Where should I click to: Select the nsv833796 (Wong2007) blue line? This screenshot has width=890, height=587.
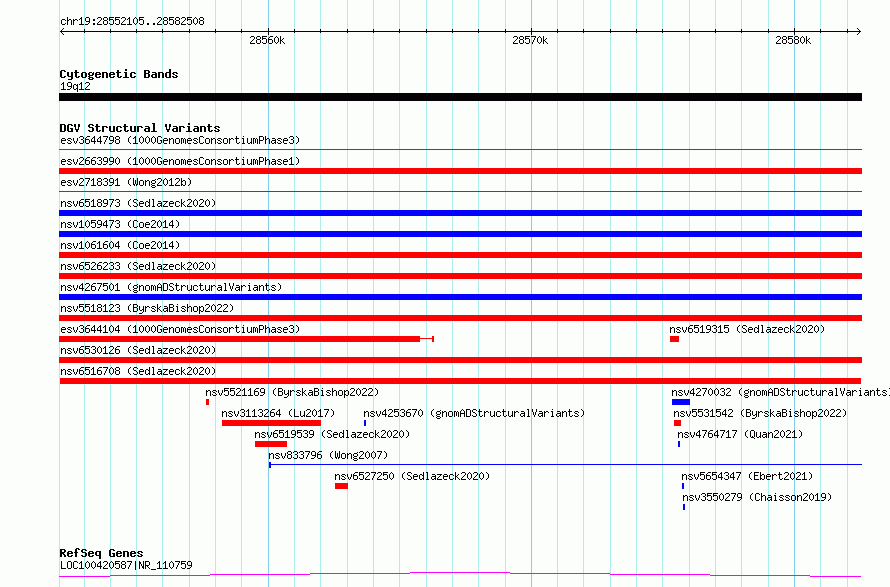coord(565,465)
